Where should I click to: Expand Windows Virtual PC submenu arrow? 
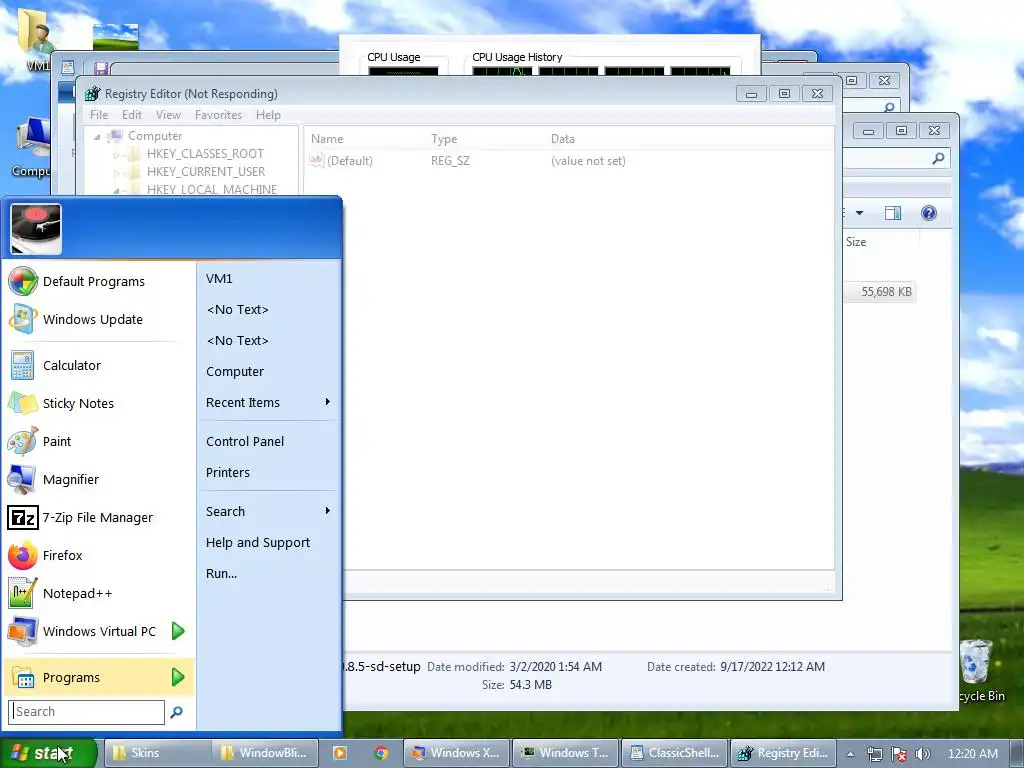point(178,632)
